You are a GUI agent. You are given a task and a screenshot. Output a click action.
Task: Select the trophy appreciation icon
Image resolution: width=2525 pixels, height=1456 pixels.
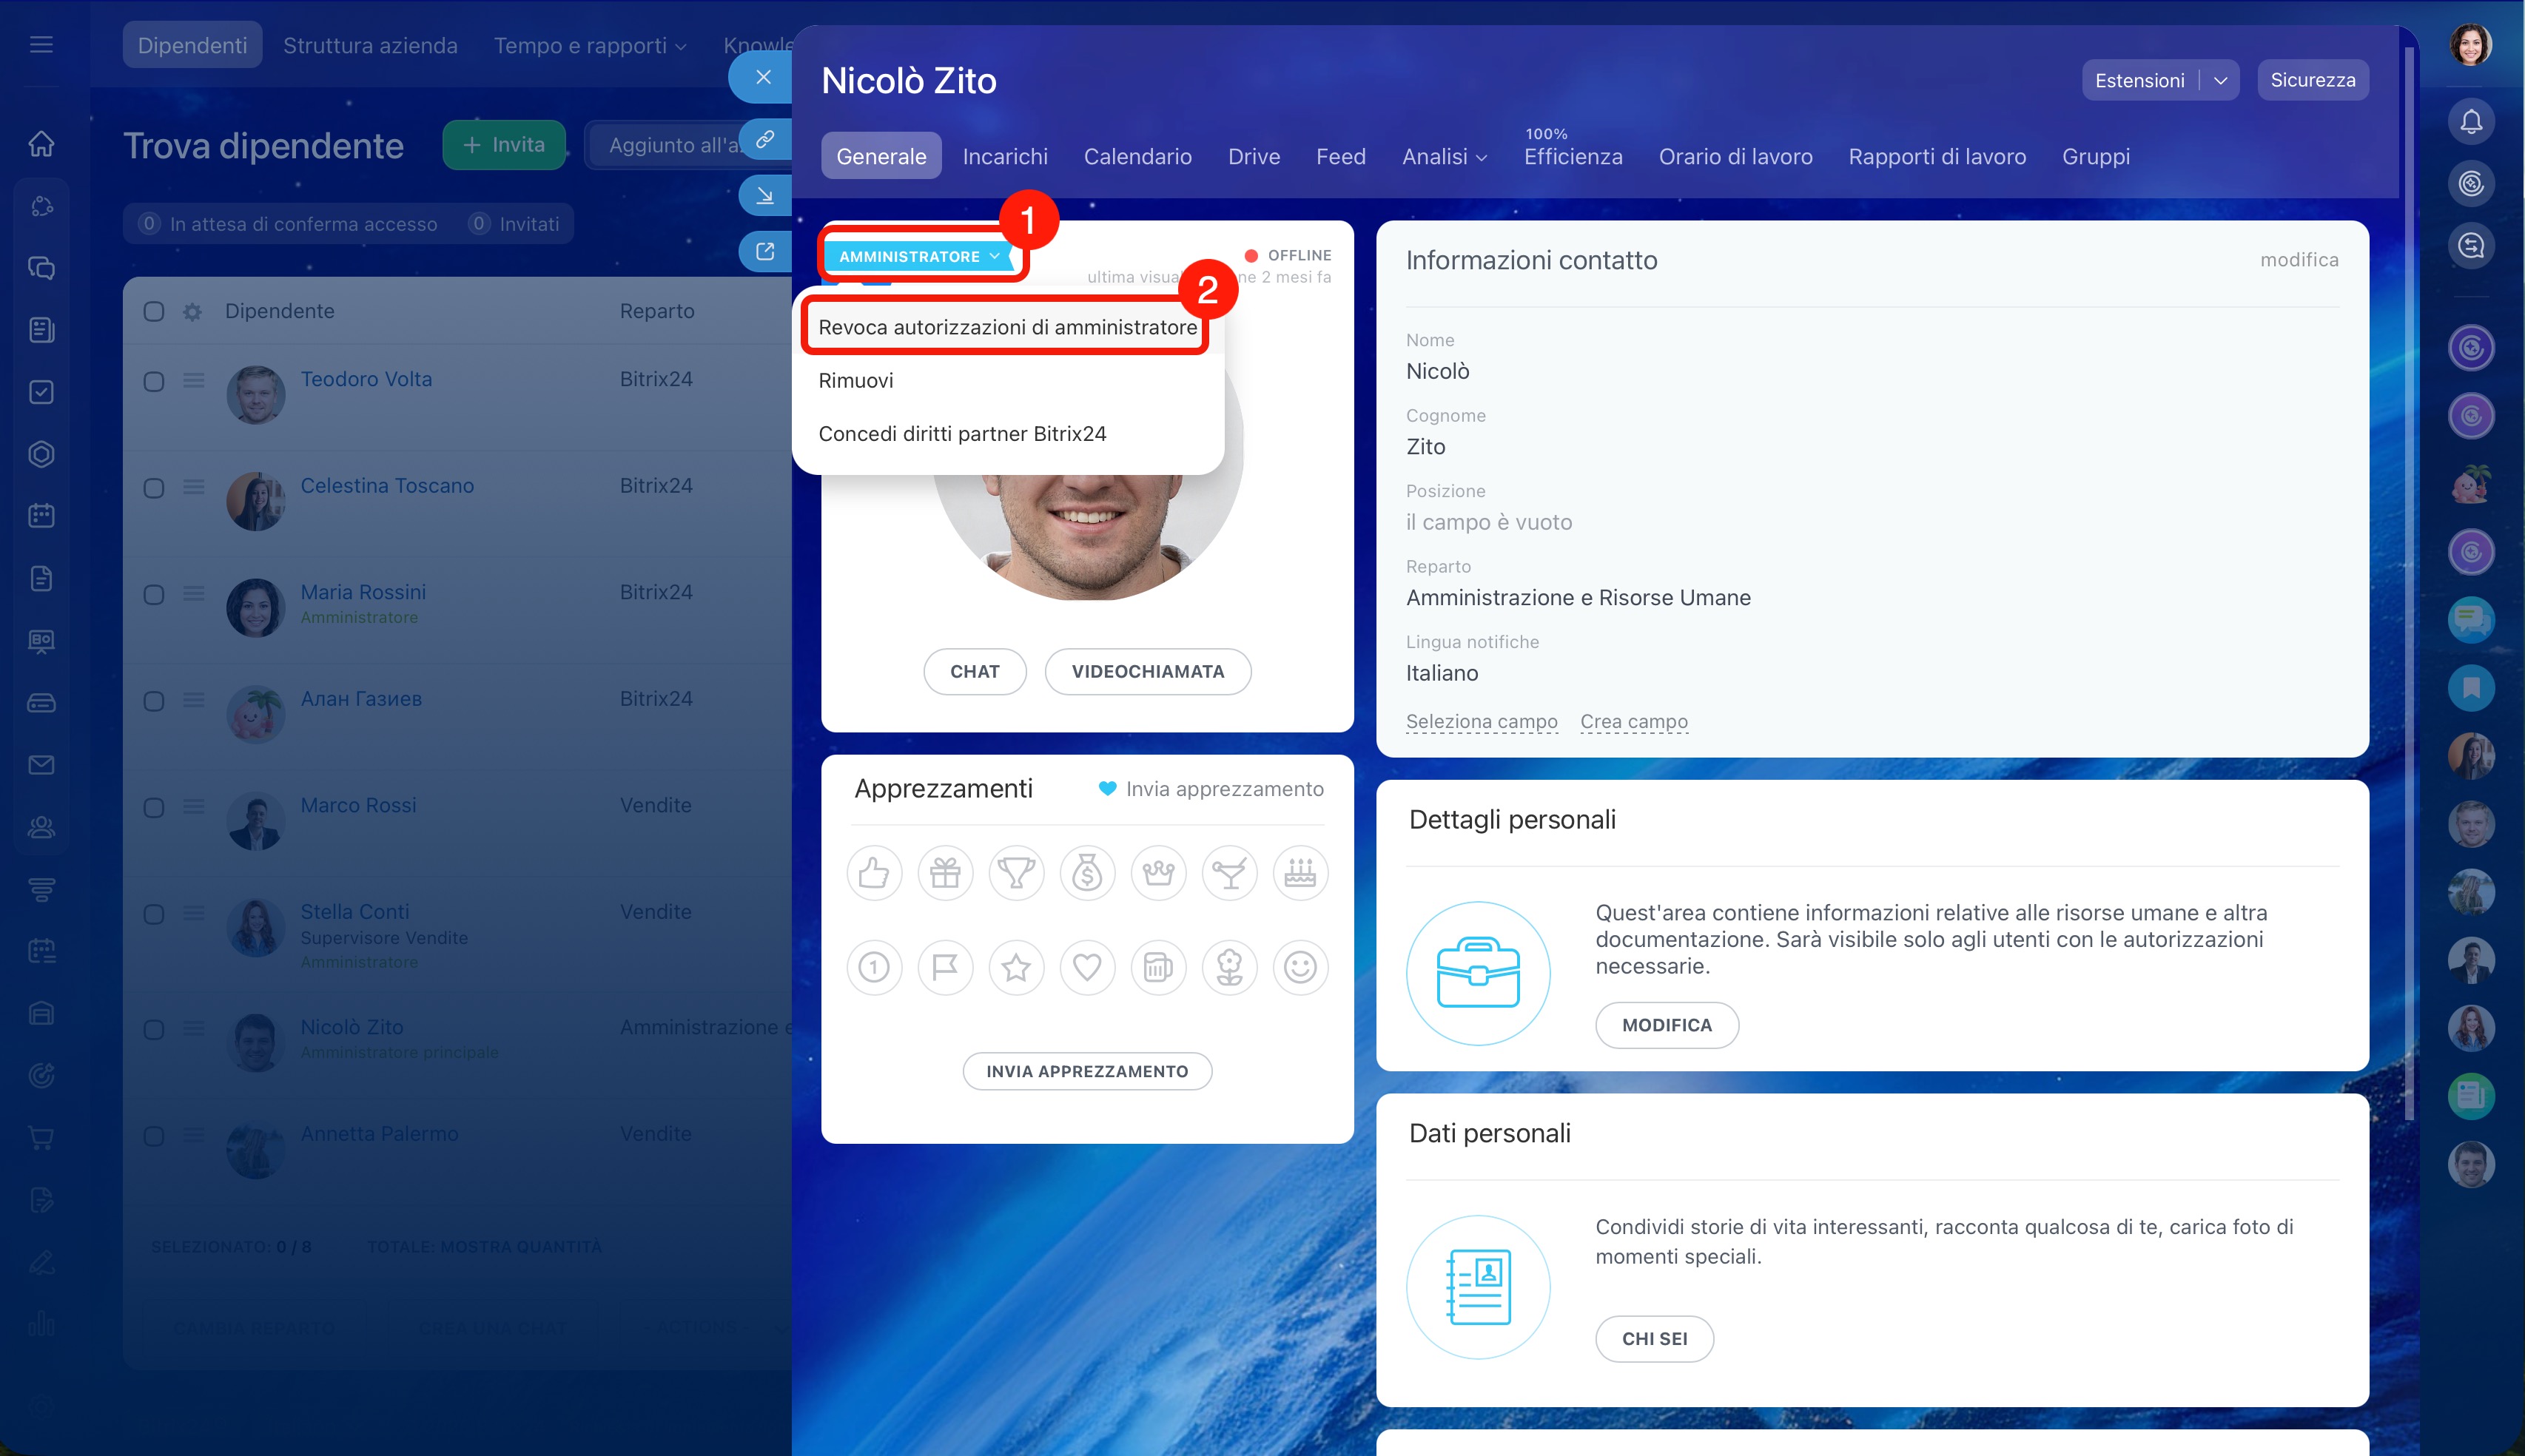coord(1015,873)
